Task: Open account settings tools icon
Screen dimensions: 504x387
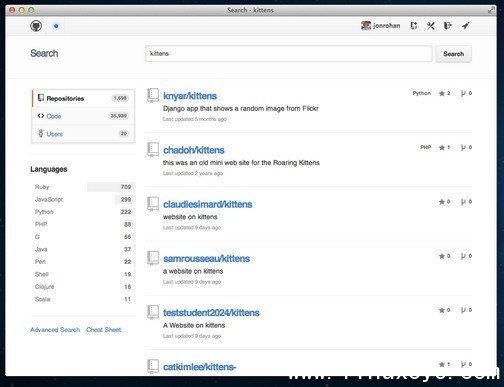Action: [x=431, y=26]
